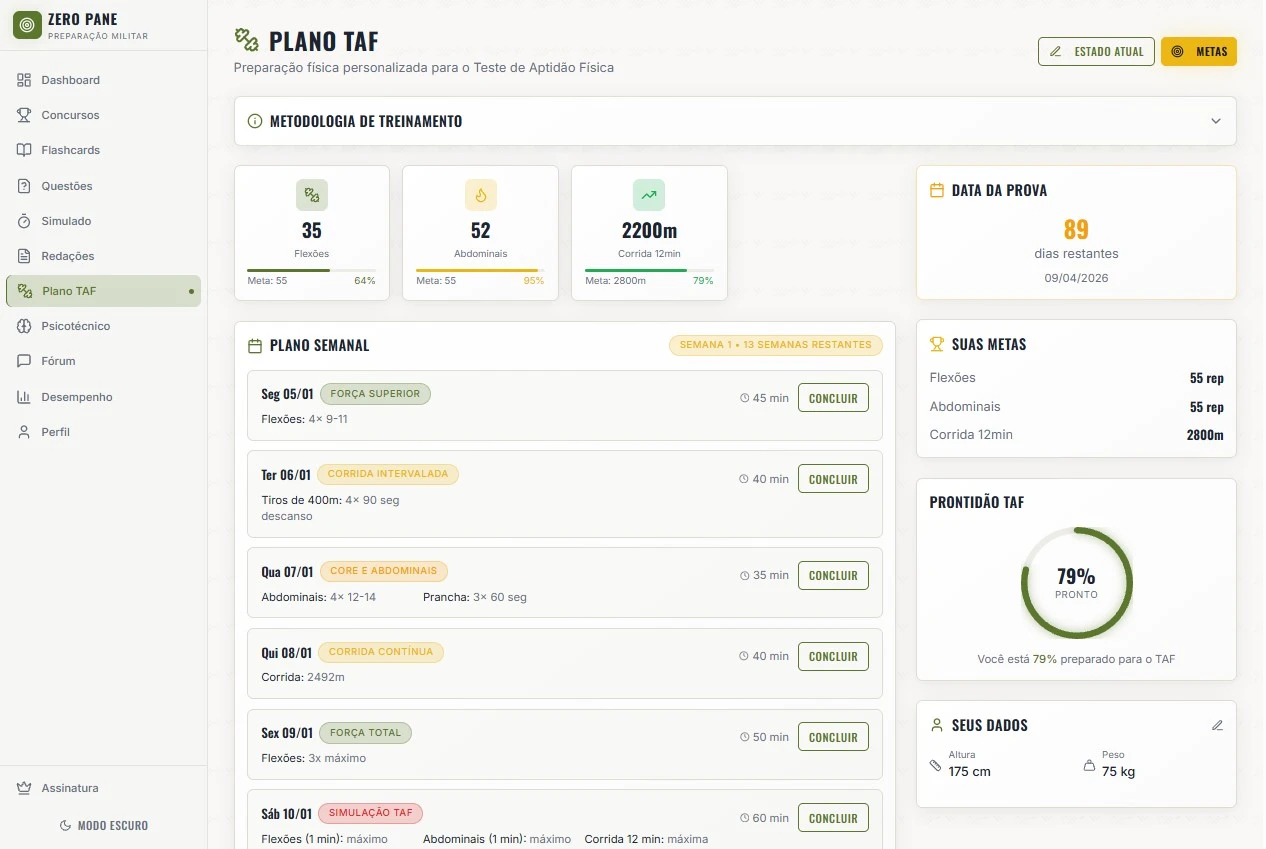
Task: Conclude the Seg 05/01 Força Superior workout
Action: [x=833, y=398]
